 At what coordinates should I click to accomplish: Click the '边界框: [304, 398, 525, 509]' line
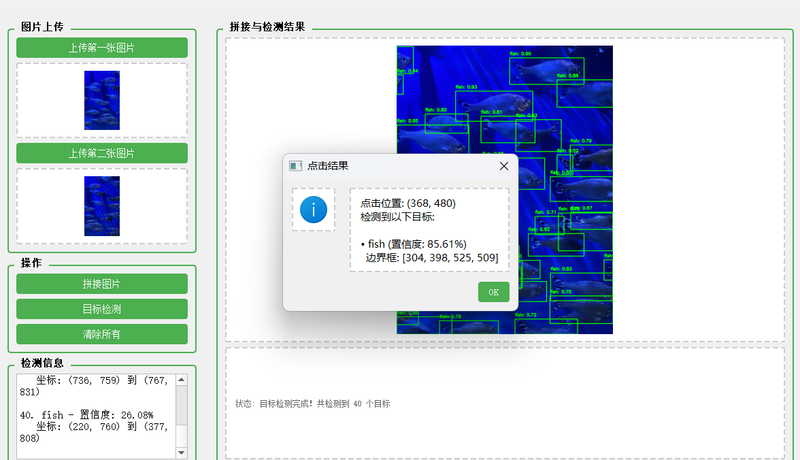point(432,258)
